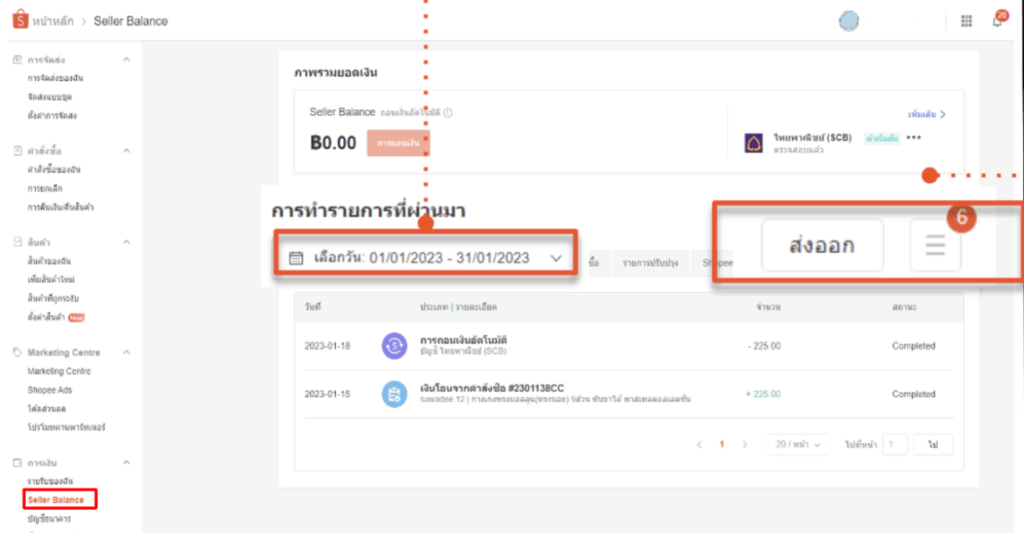Open the notifications bell
The height and width of the screenshot is (533, 1024).
[x=997, y=21]
